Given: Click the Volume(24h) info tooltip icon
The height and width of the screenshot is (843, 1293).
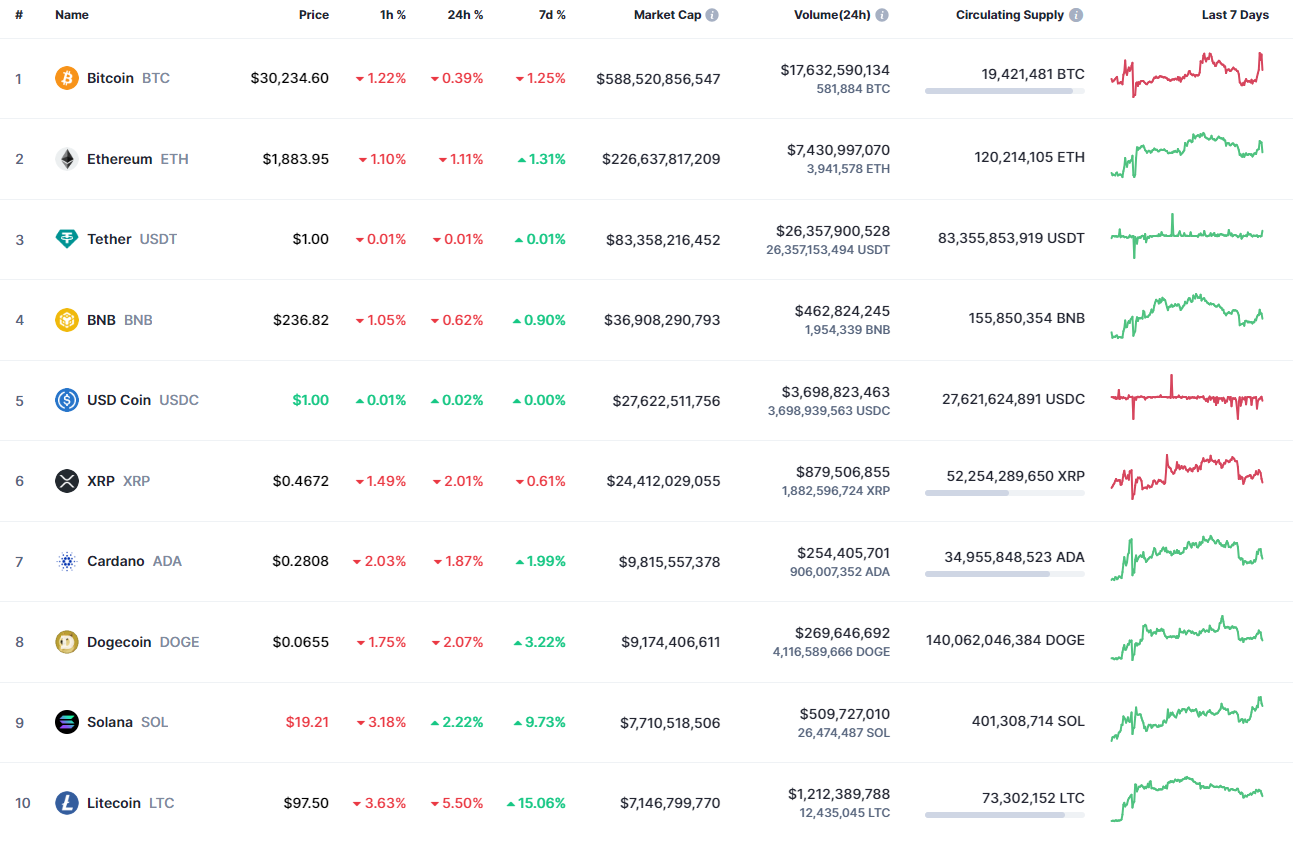Looking at the screenshot, I should 881,14.
